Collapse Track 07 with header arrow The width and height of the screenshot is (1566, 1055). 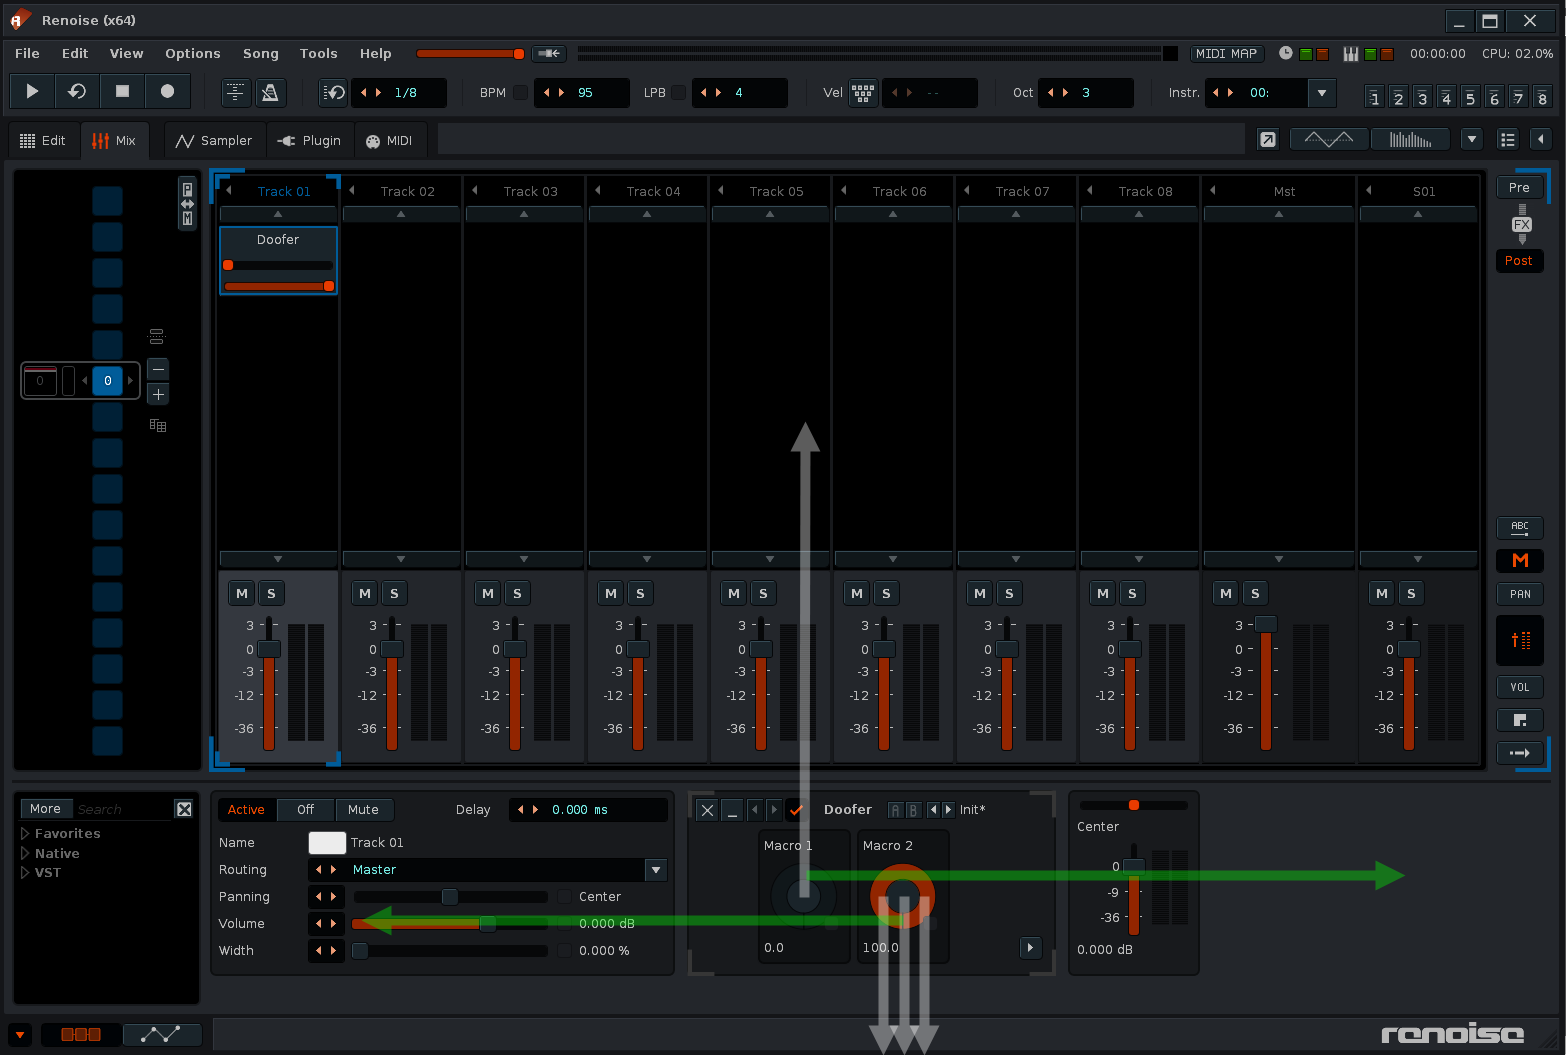click(x=967, y=190)
